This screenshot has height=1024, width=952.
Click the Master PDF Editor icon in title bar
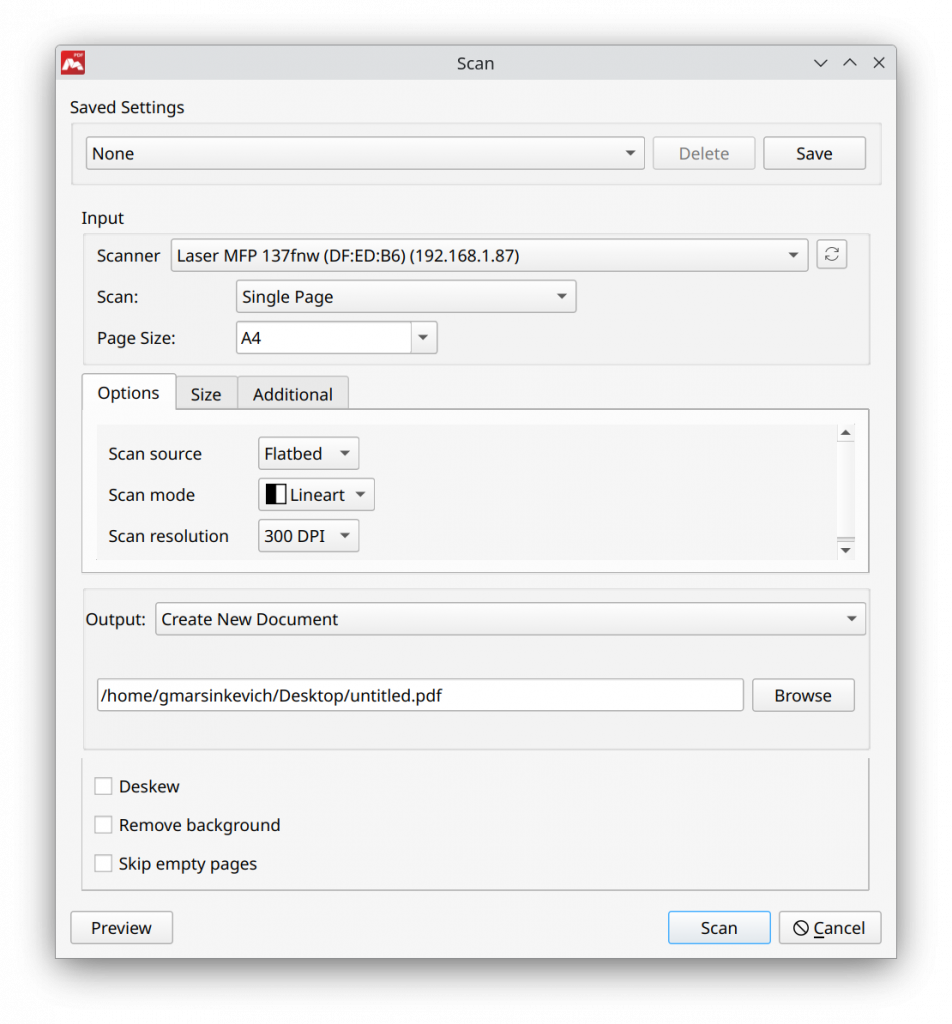71,62
